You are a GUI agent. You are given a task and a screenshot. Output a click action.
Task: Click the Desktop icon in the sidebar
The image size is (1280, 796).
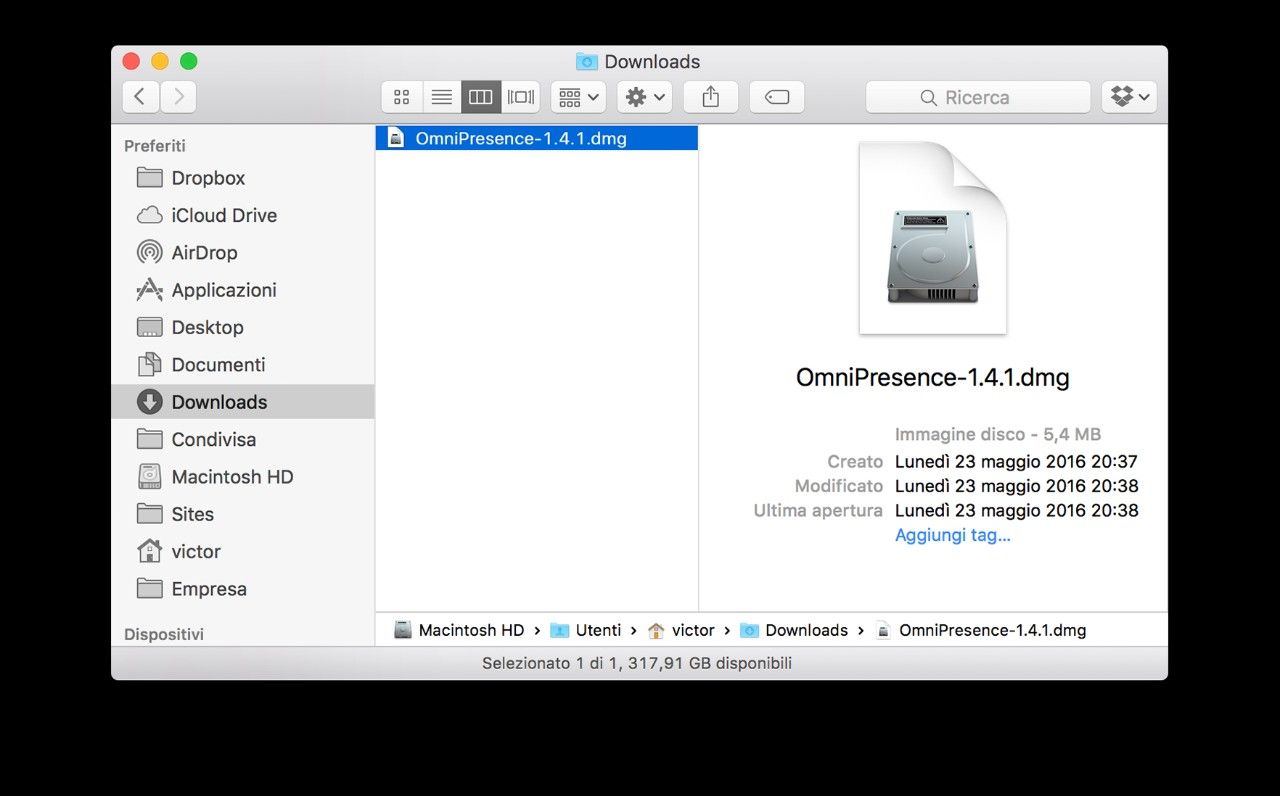(150, 327)
